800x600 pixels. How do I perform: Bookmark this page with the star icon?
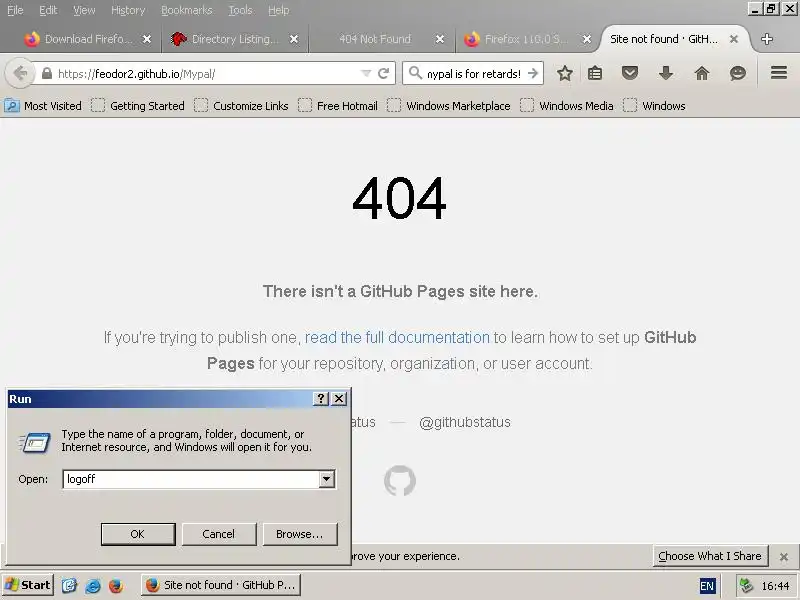pyautogui.click(x=564, y=73)
